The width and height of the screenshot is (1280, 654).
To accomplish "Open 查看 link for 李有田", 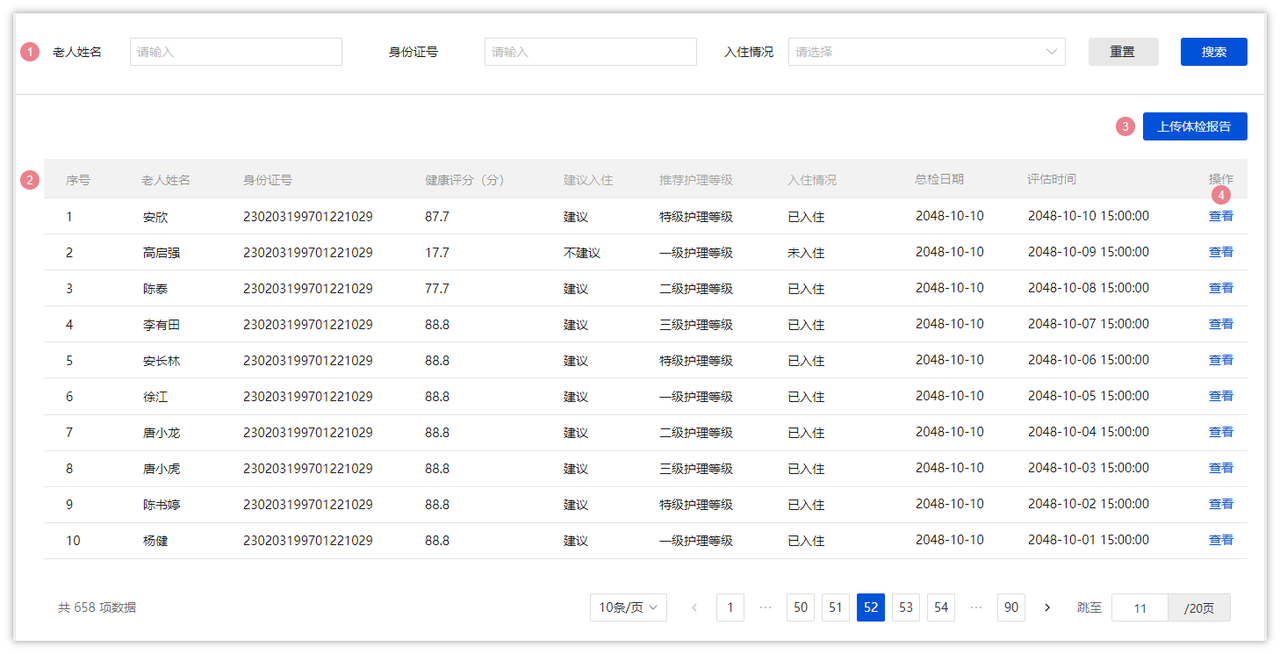I will click(x=1221, y=324).
